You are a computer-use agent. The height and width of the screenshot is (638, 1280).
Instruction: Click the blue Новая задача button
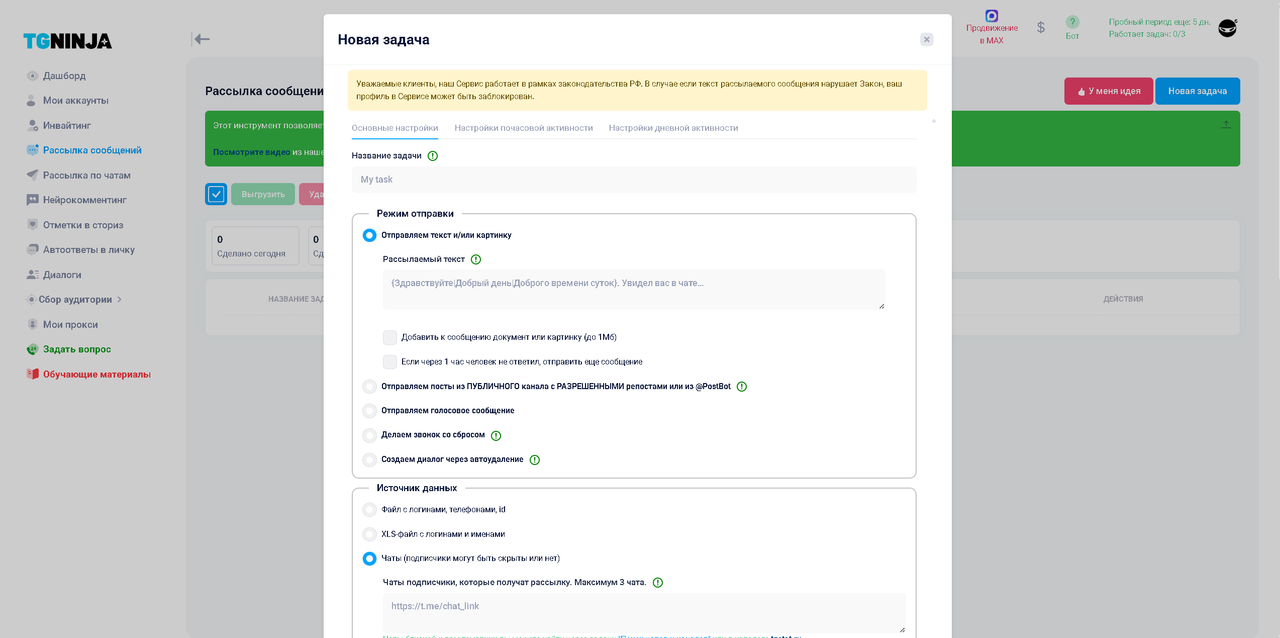[1197, 91]
